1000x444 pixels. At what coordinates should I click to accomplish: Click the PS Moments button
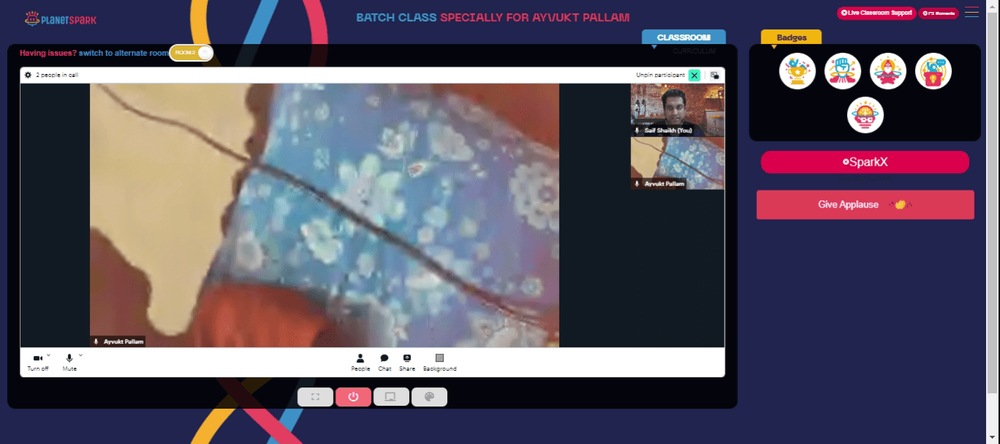tap(938, 13)
